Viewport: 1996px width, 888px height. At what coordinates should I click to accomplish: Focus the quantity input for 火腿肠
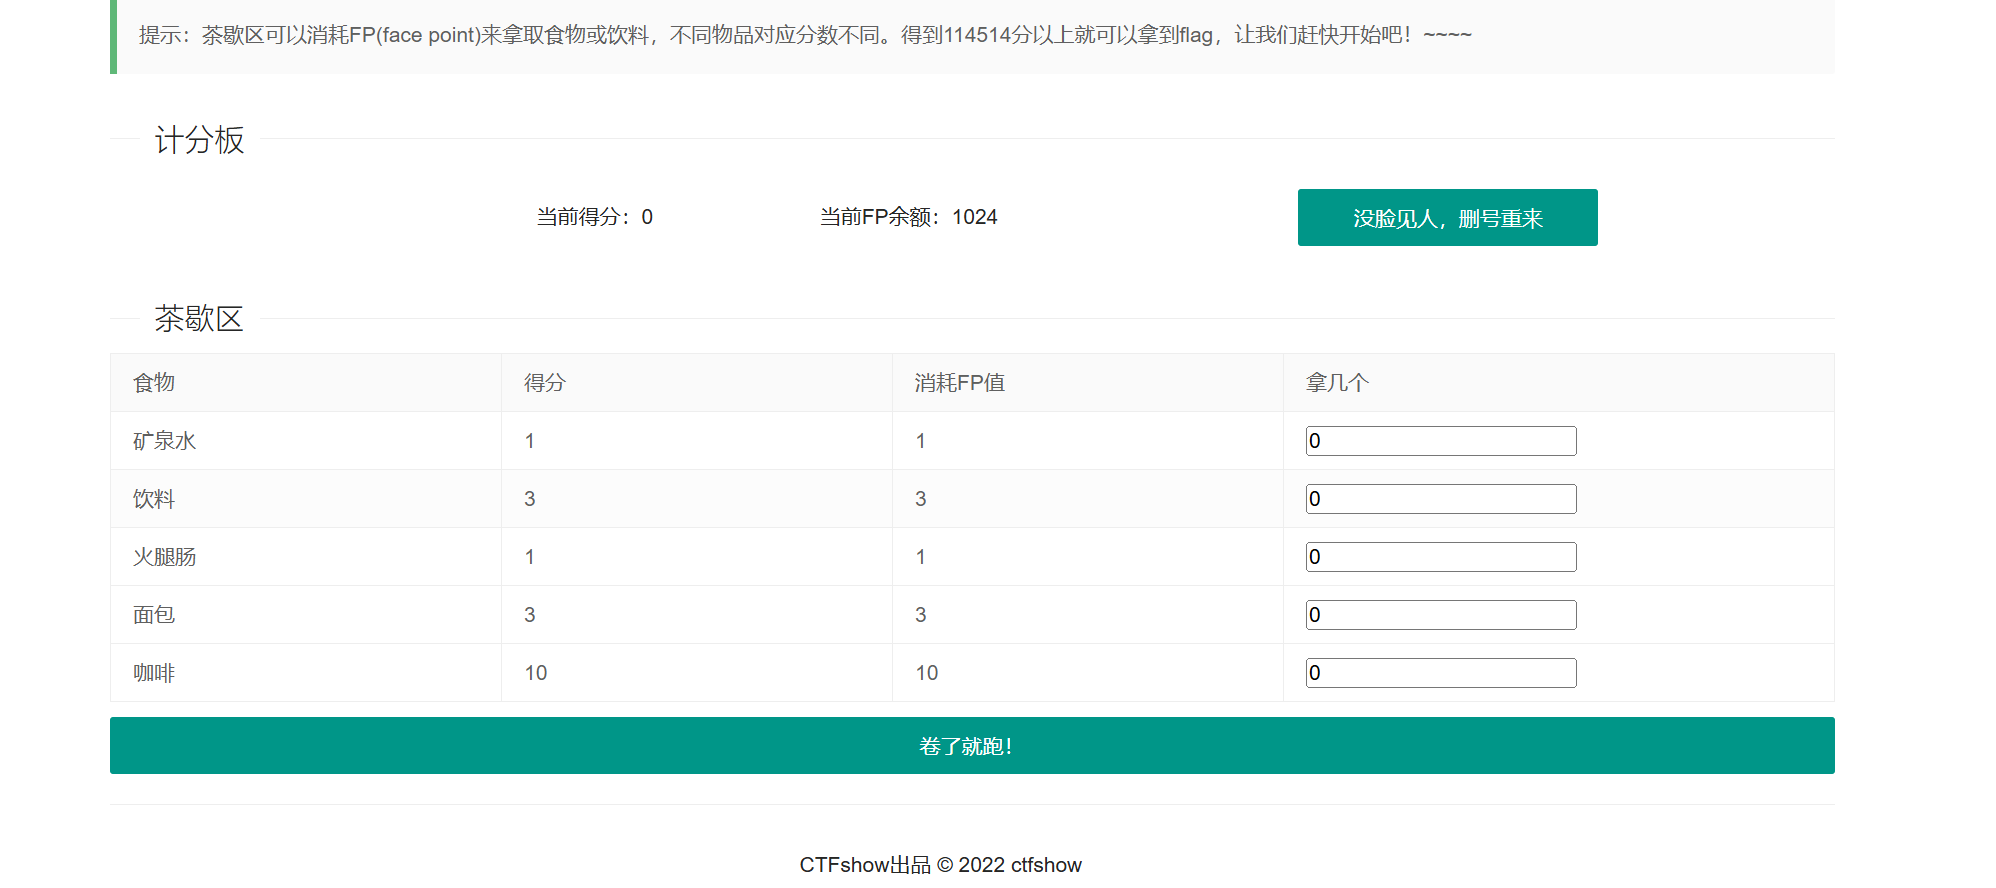[1441, 557]
